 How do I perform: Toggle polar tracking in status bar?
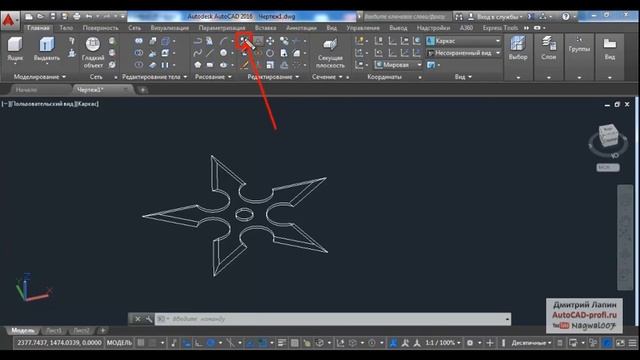(x=211, y=343)
